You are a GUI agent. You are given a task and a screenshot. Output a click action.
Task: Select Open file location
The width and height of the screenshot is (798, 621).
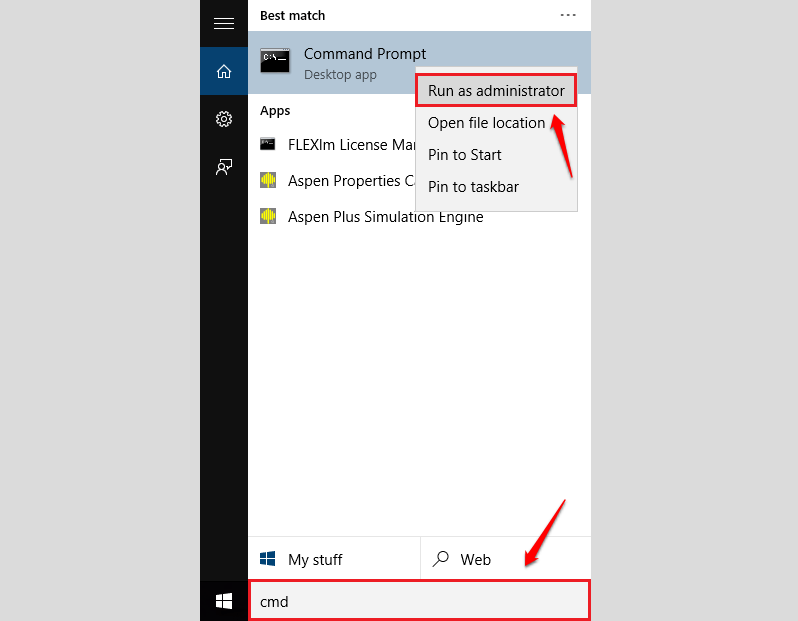[x=486, y=123]
